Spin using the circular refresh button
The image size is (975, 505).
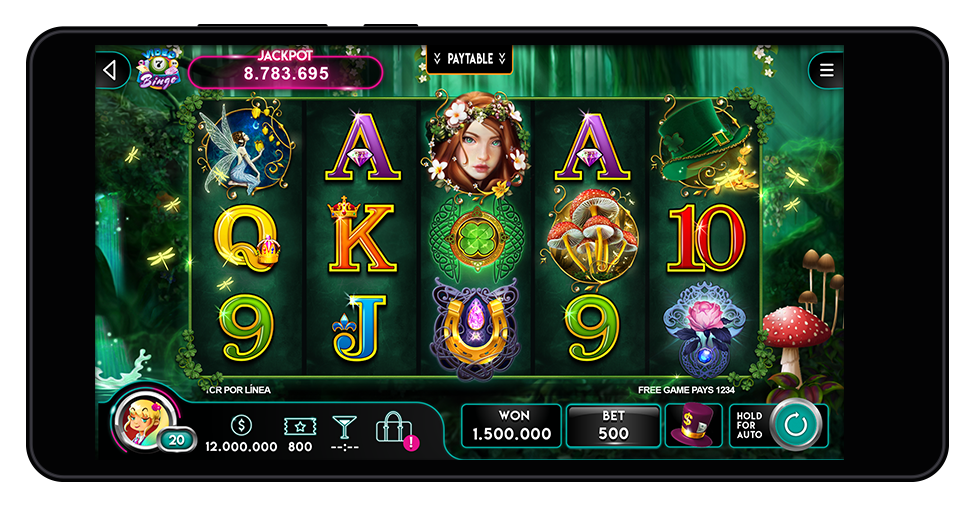795,425
